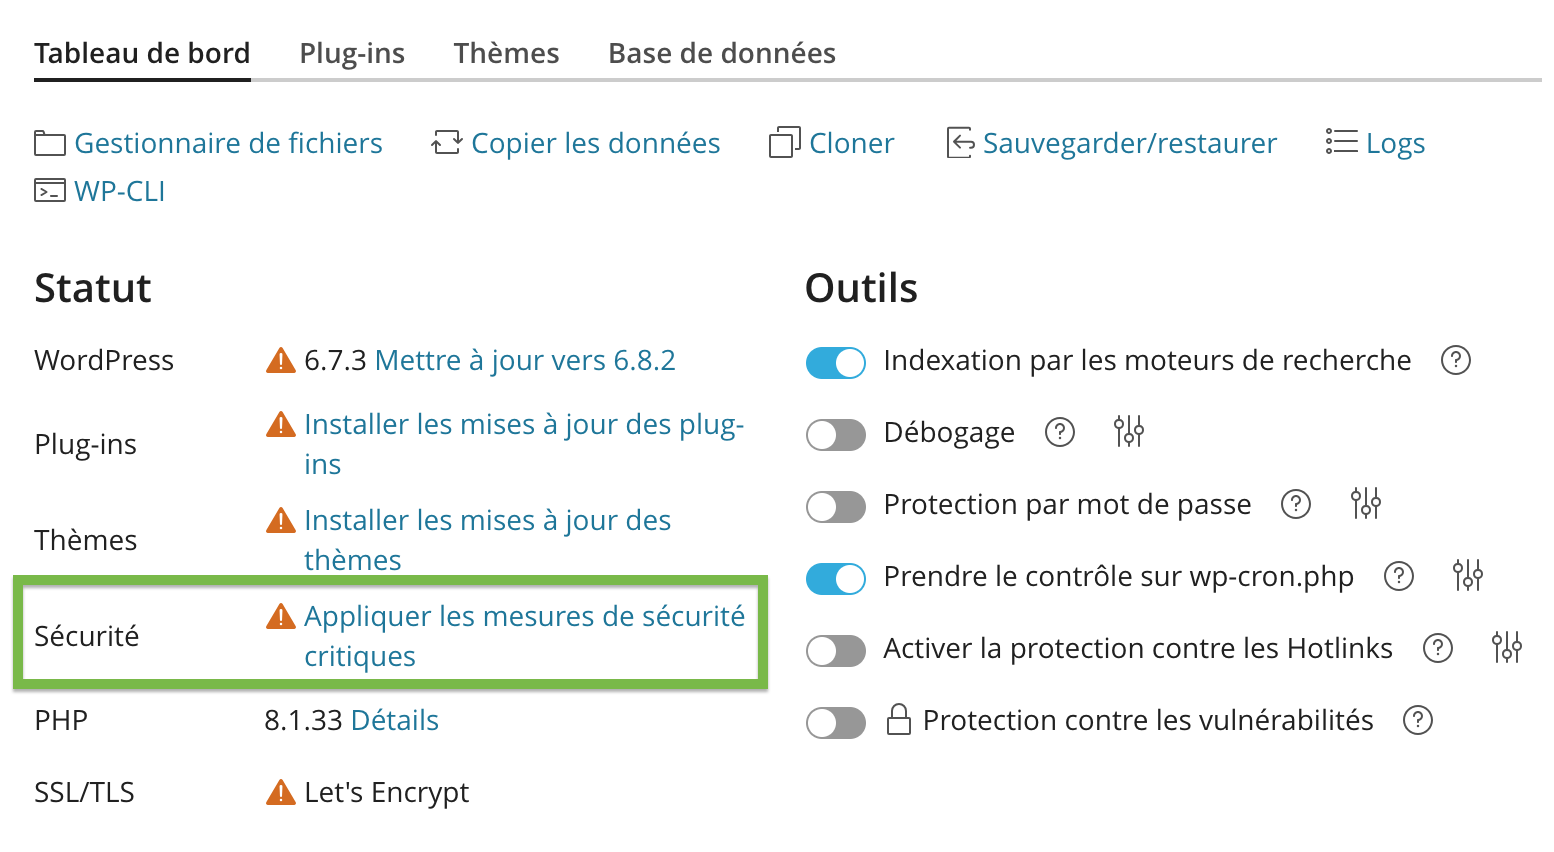The image size is (1554, 852).
Task: Turn on password protection toggle
Action: coord(836,506)
